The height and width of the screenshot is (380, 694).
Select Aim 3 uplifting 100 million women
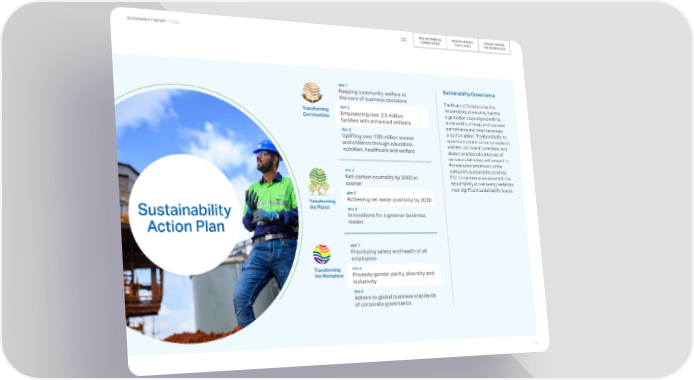378,141
